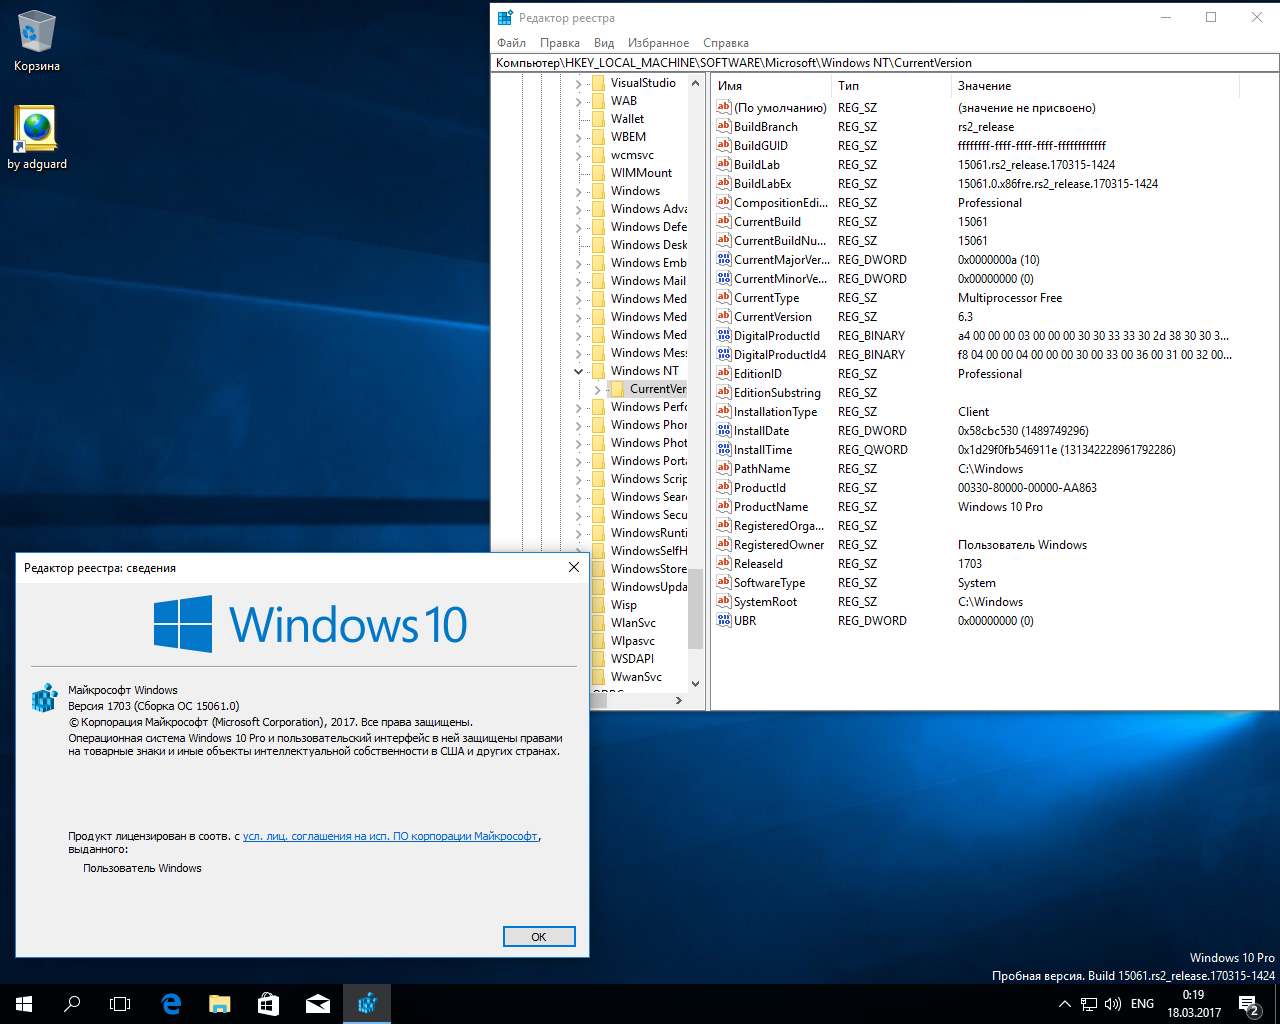Screen dimensions: 1280x1024
Task: Expand the VisualStudio tree node
Action: coord(578,83)
